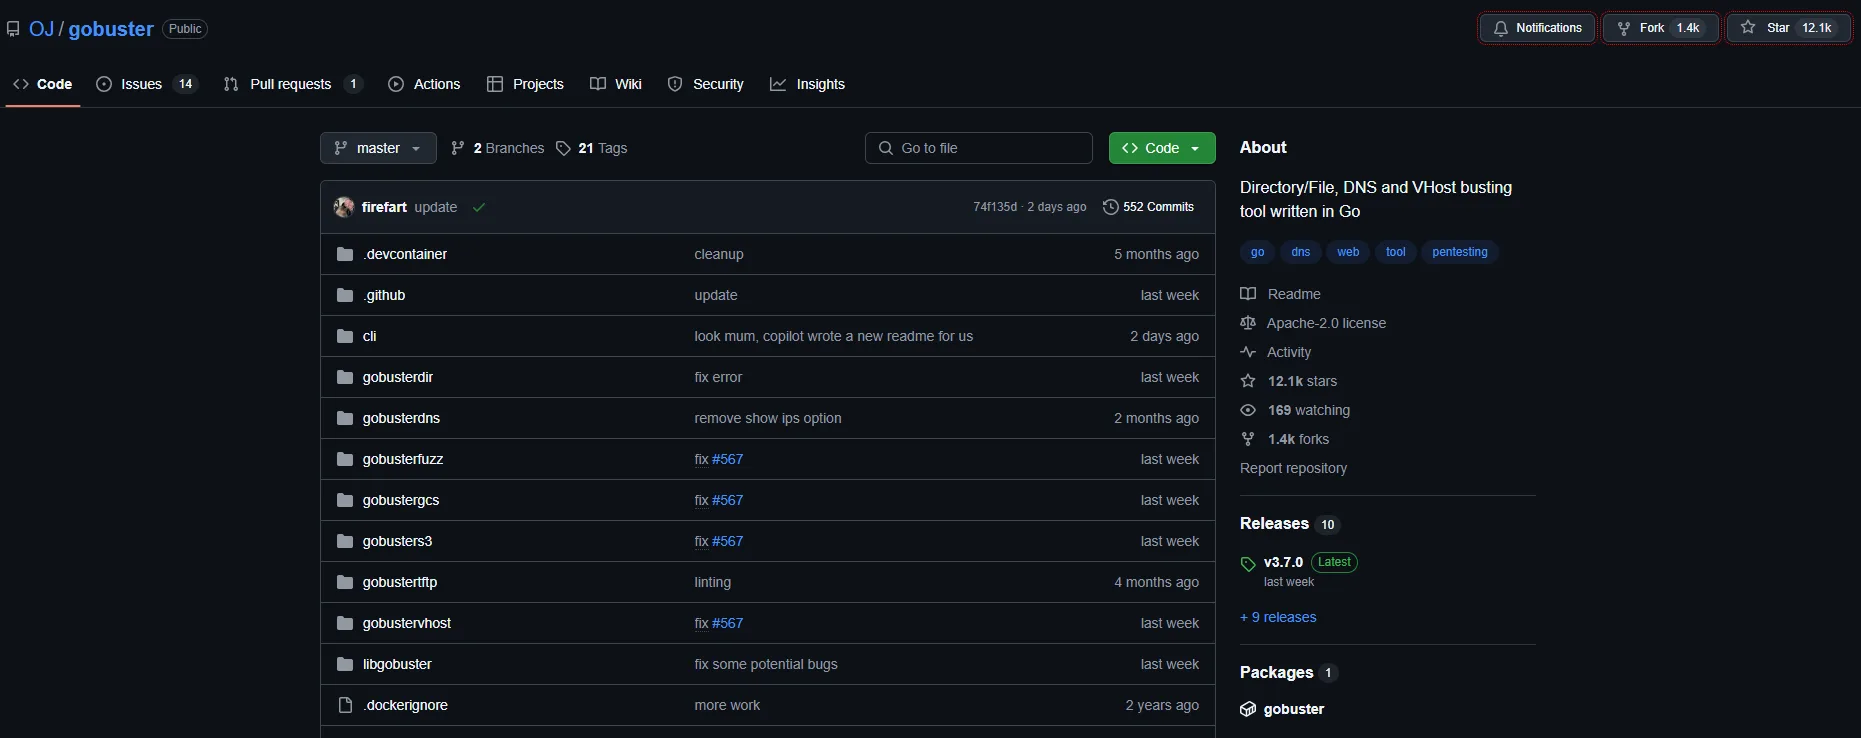Open the 552 Commits history
This screenshot has height=738, width=1861.
(x=1148, y=207)
